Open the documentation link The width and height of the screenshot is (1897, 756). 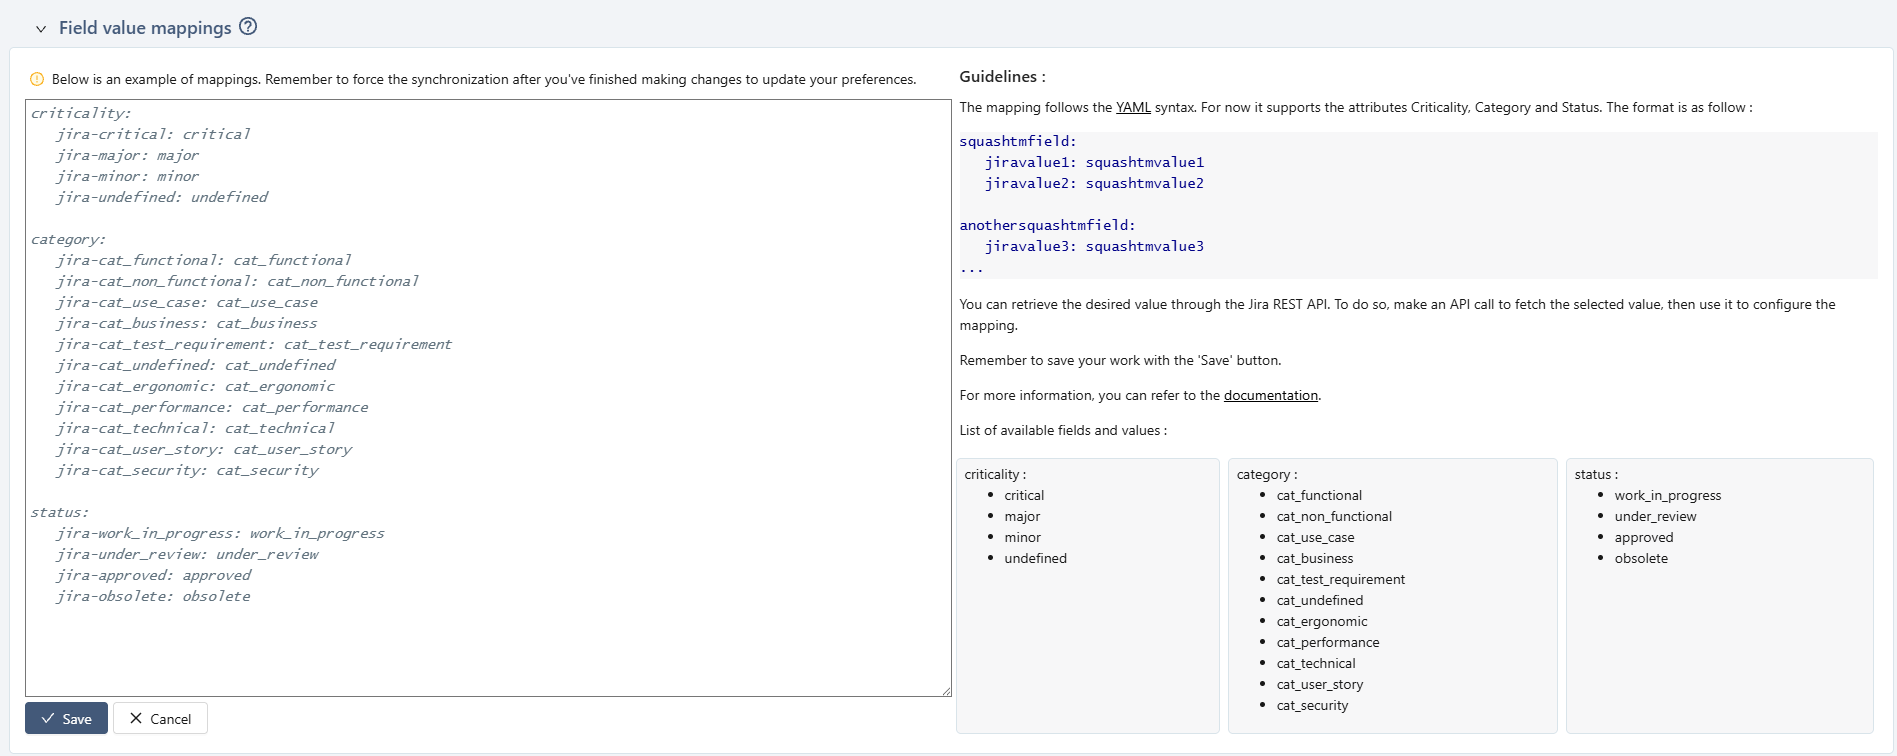(1270, 395)
